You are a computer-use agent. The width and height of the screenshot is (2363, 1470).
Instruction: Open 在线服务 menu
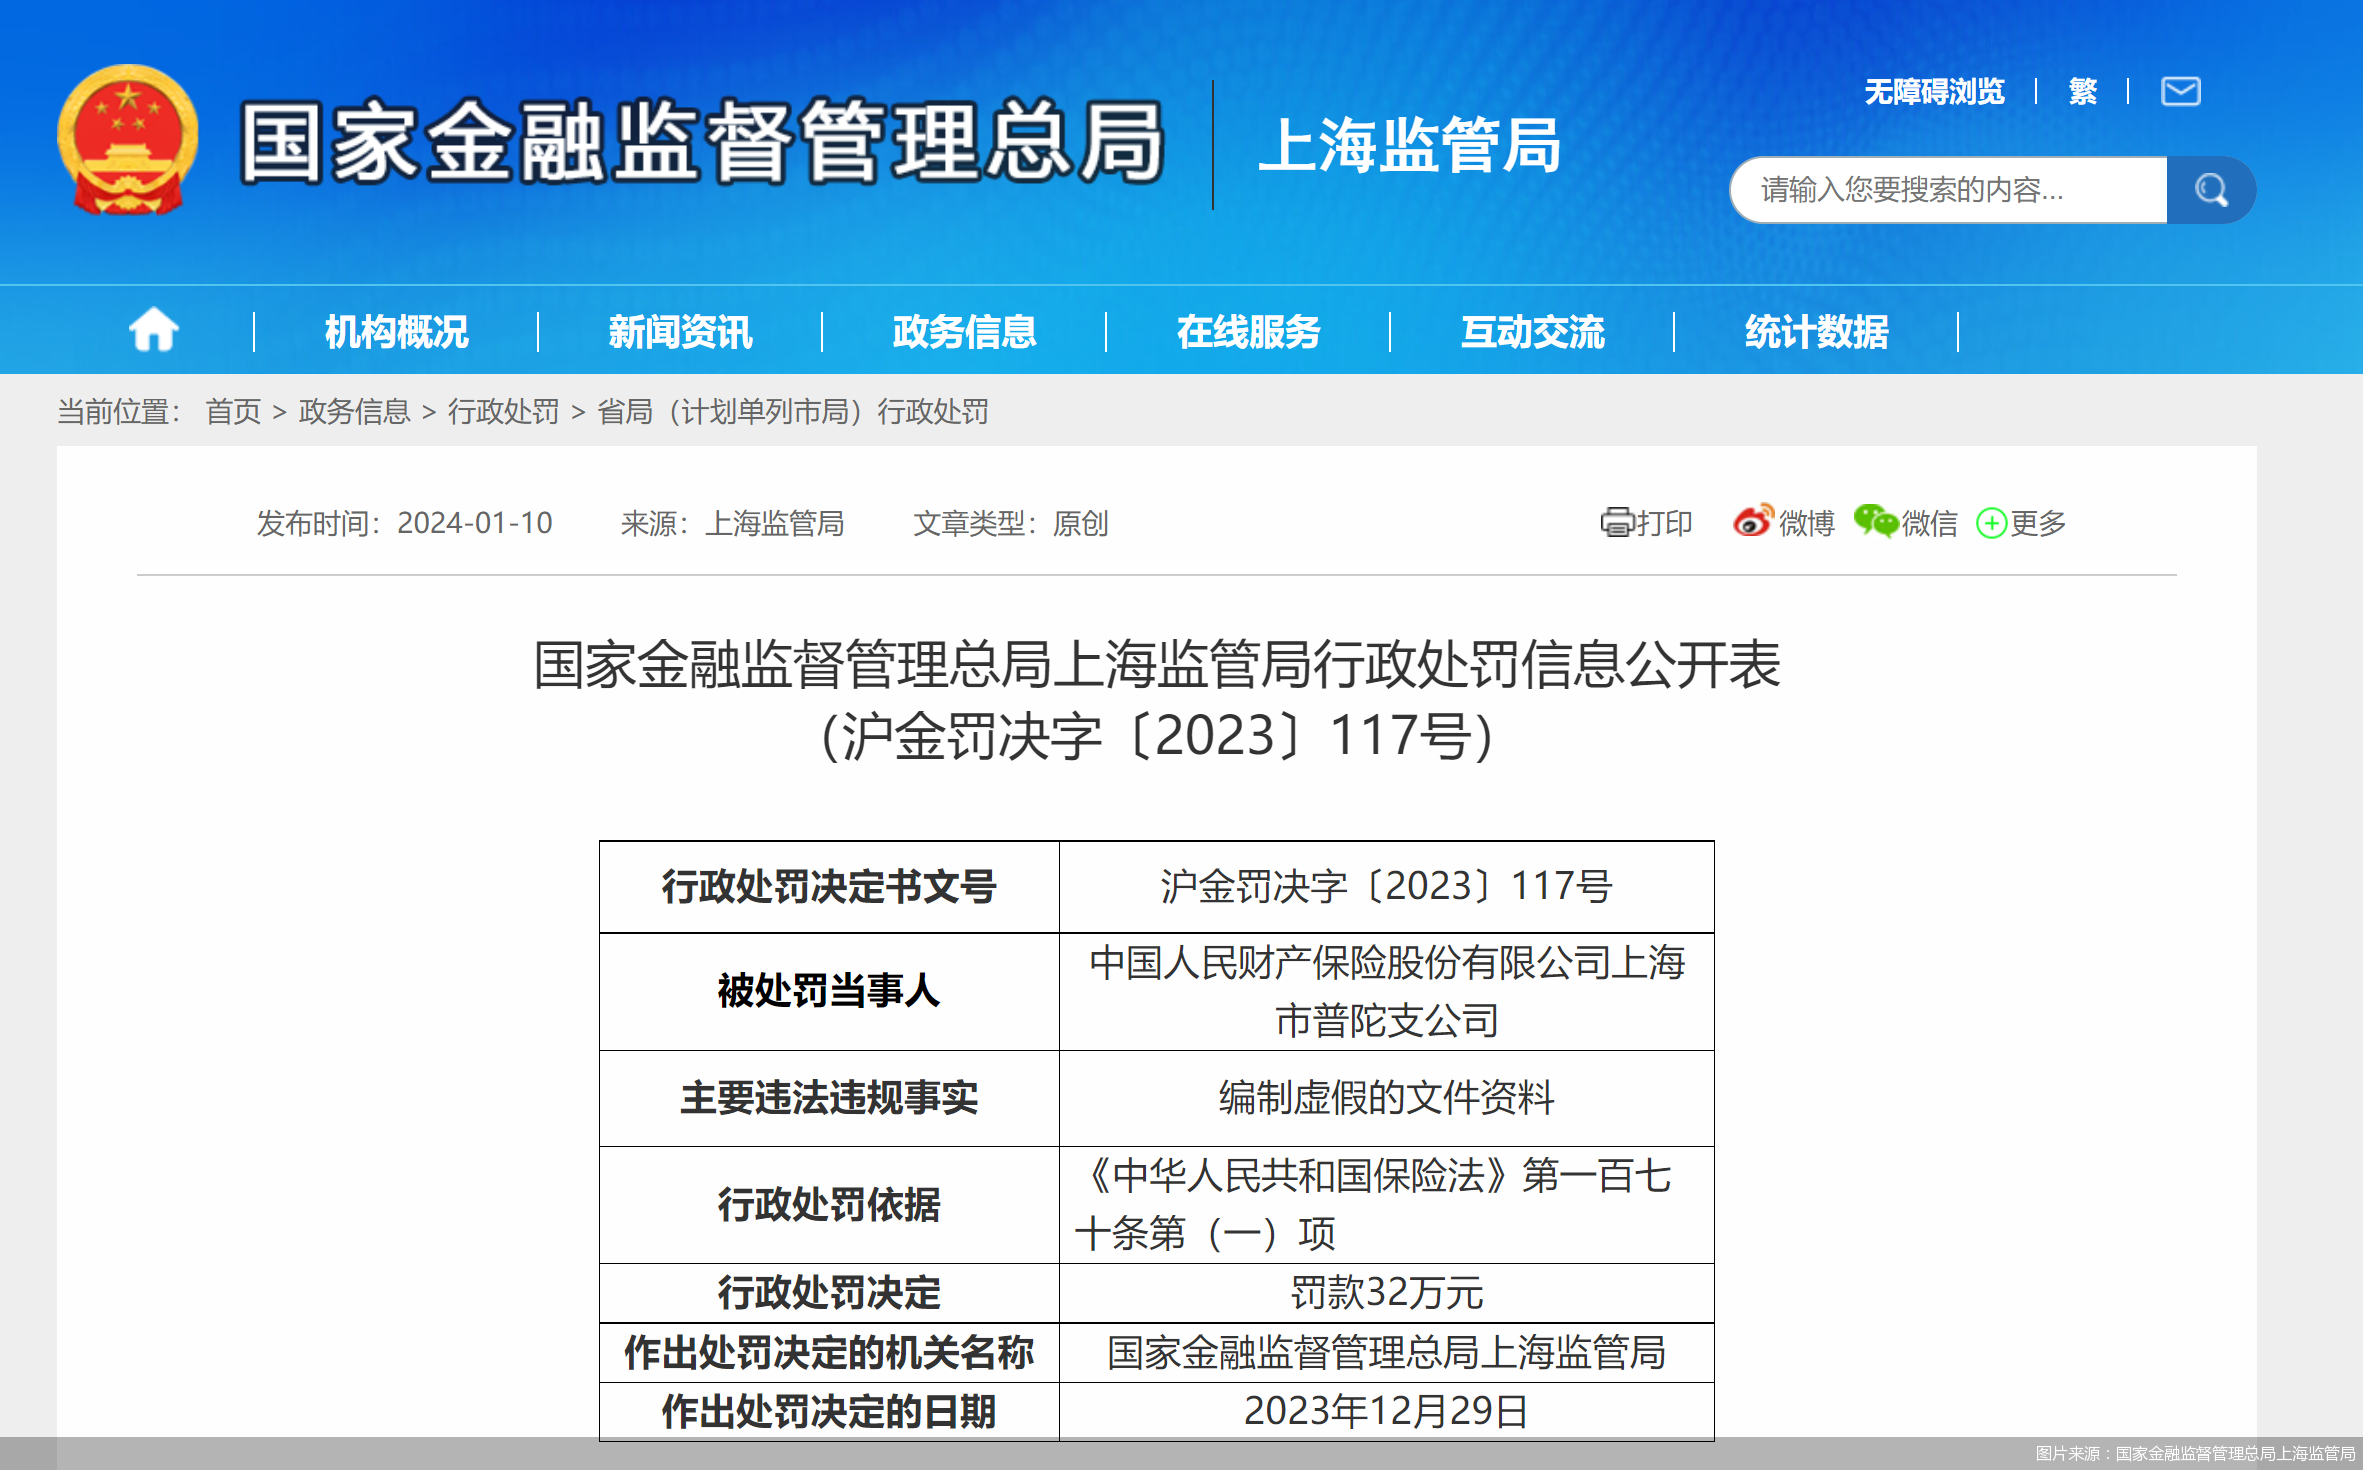tap(1248, 331)
